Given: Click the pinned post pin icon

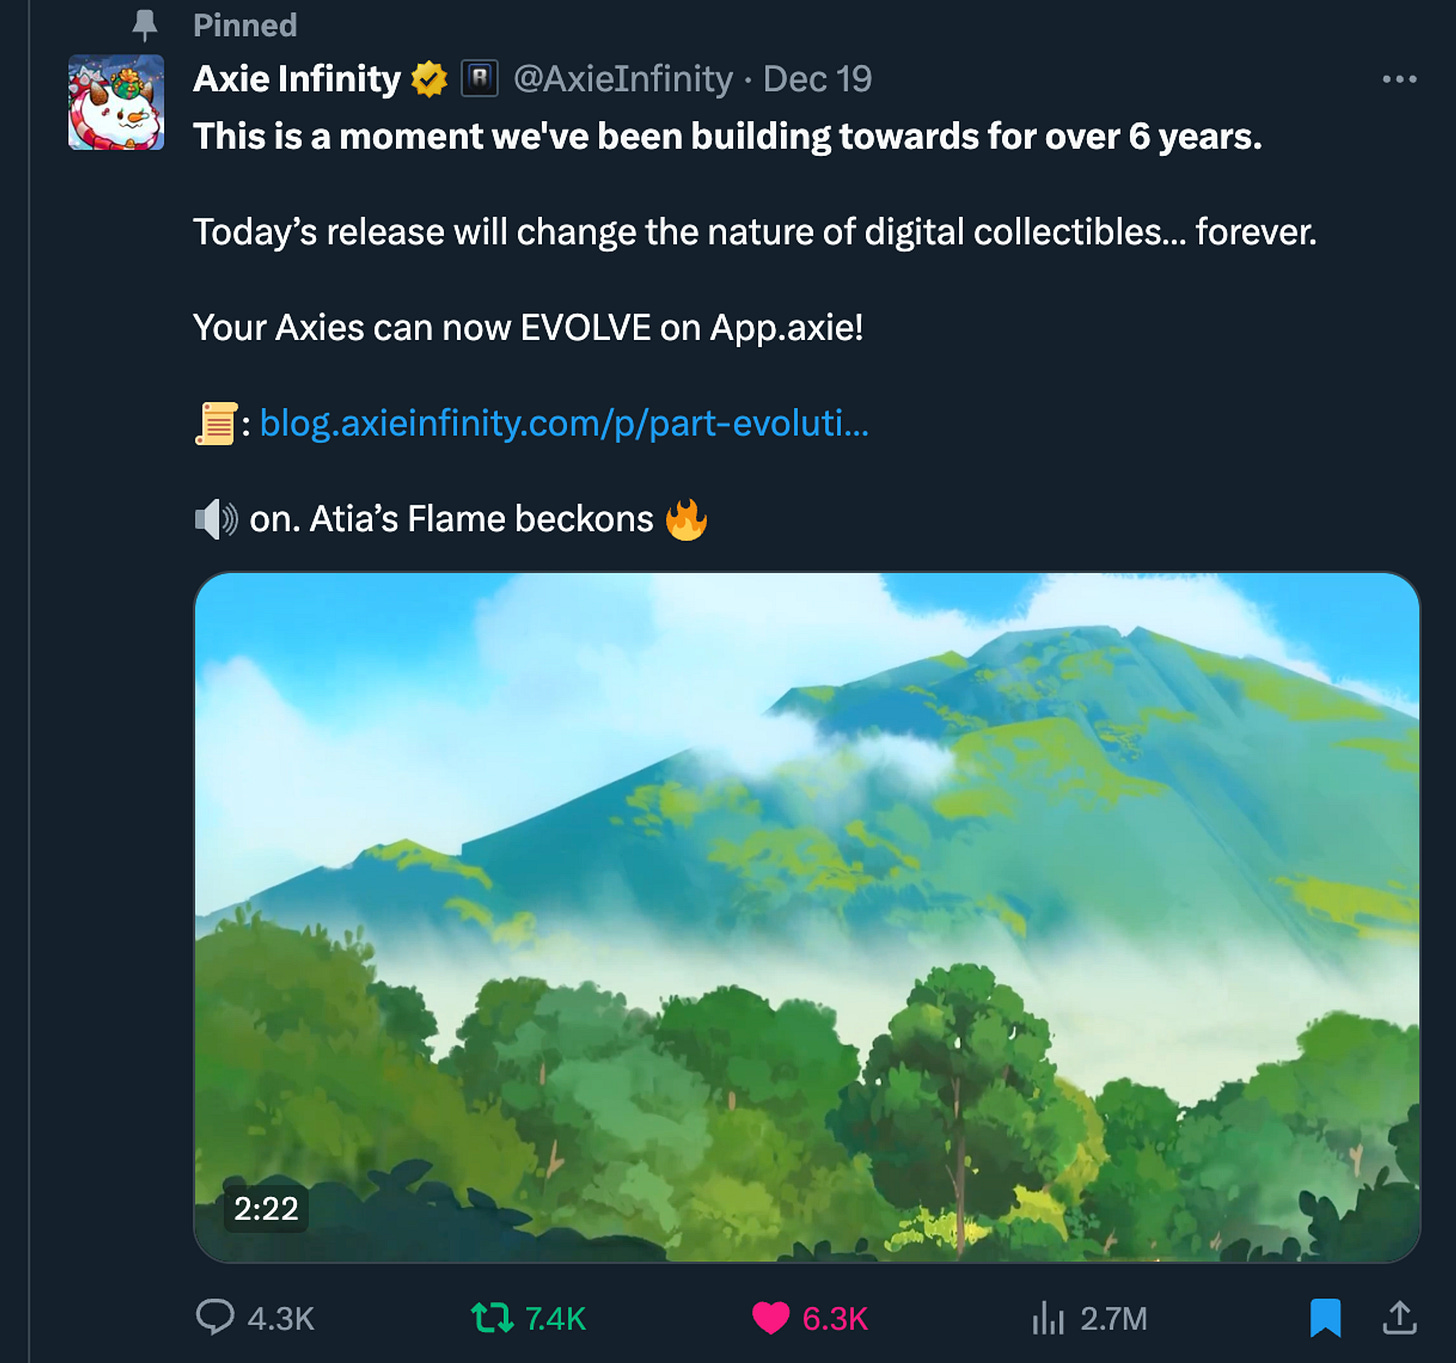Looking at the screenshot, I should click(146, 24).
